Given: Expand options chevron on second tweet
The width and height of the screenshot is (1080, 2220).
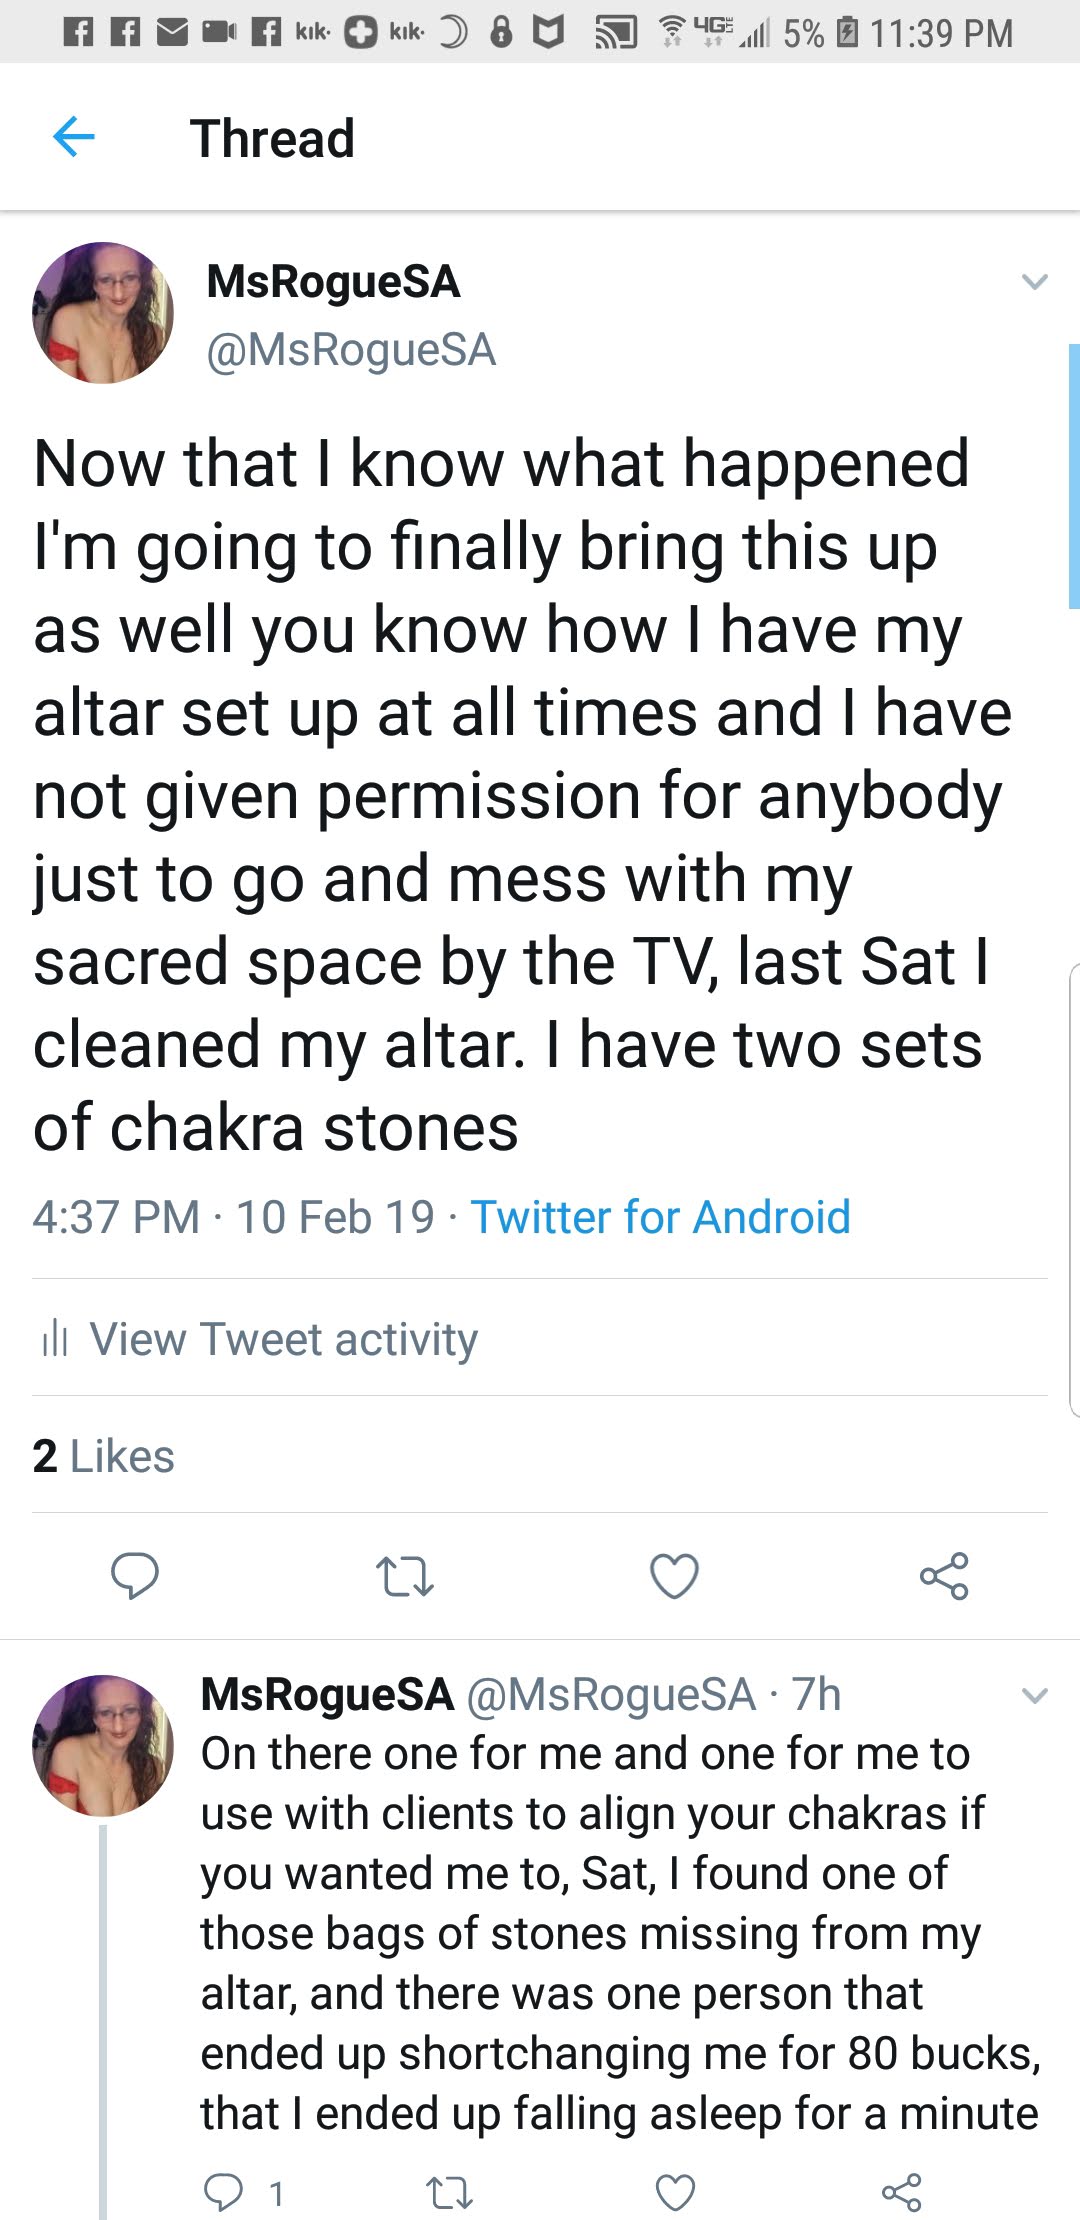Looking at the screenshot, I should 1034,1695.
